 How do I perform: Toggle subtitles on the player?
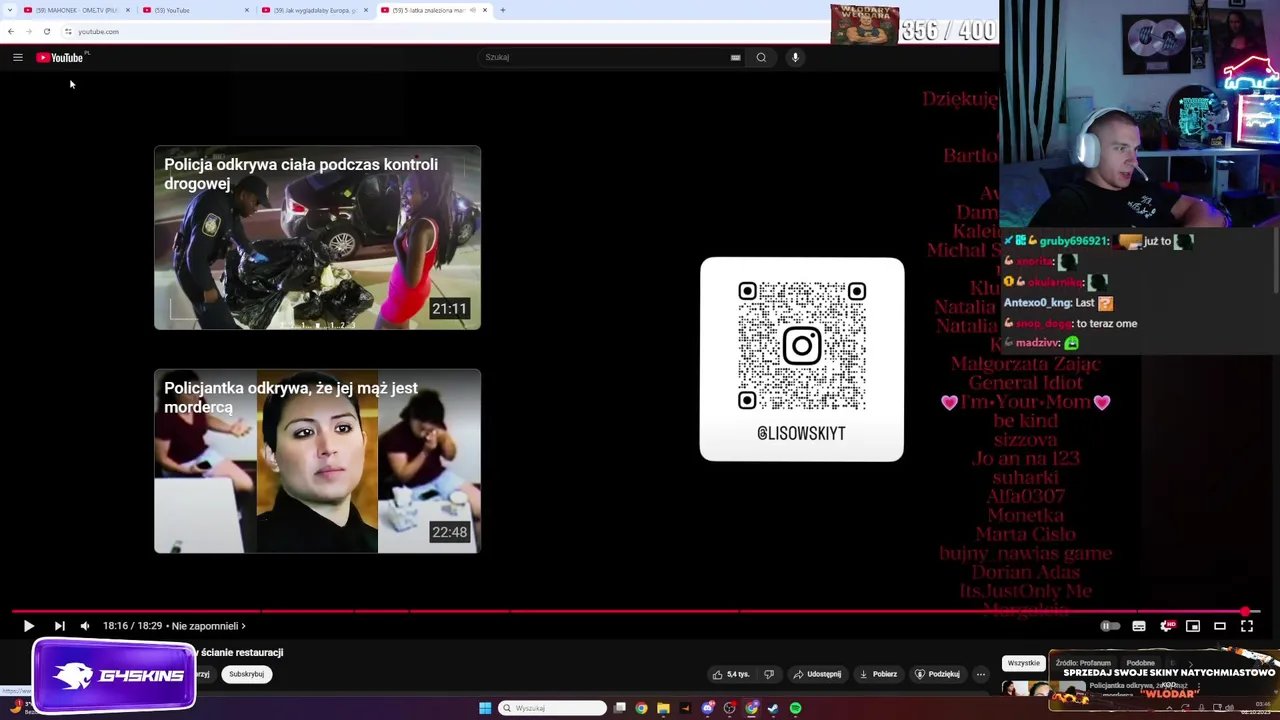[x=1139, y=626]
